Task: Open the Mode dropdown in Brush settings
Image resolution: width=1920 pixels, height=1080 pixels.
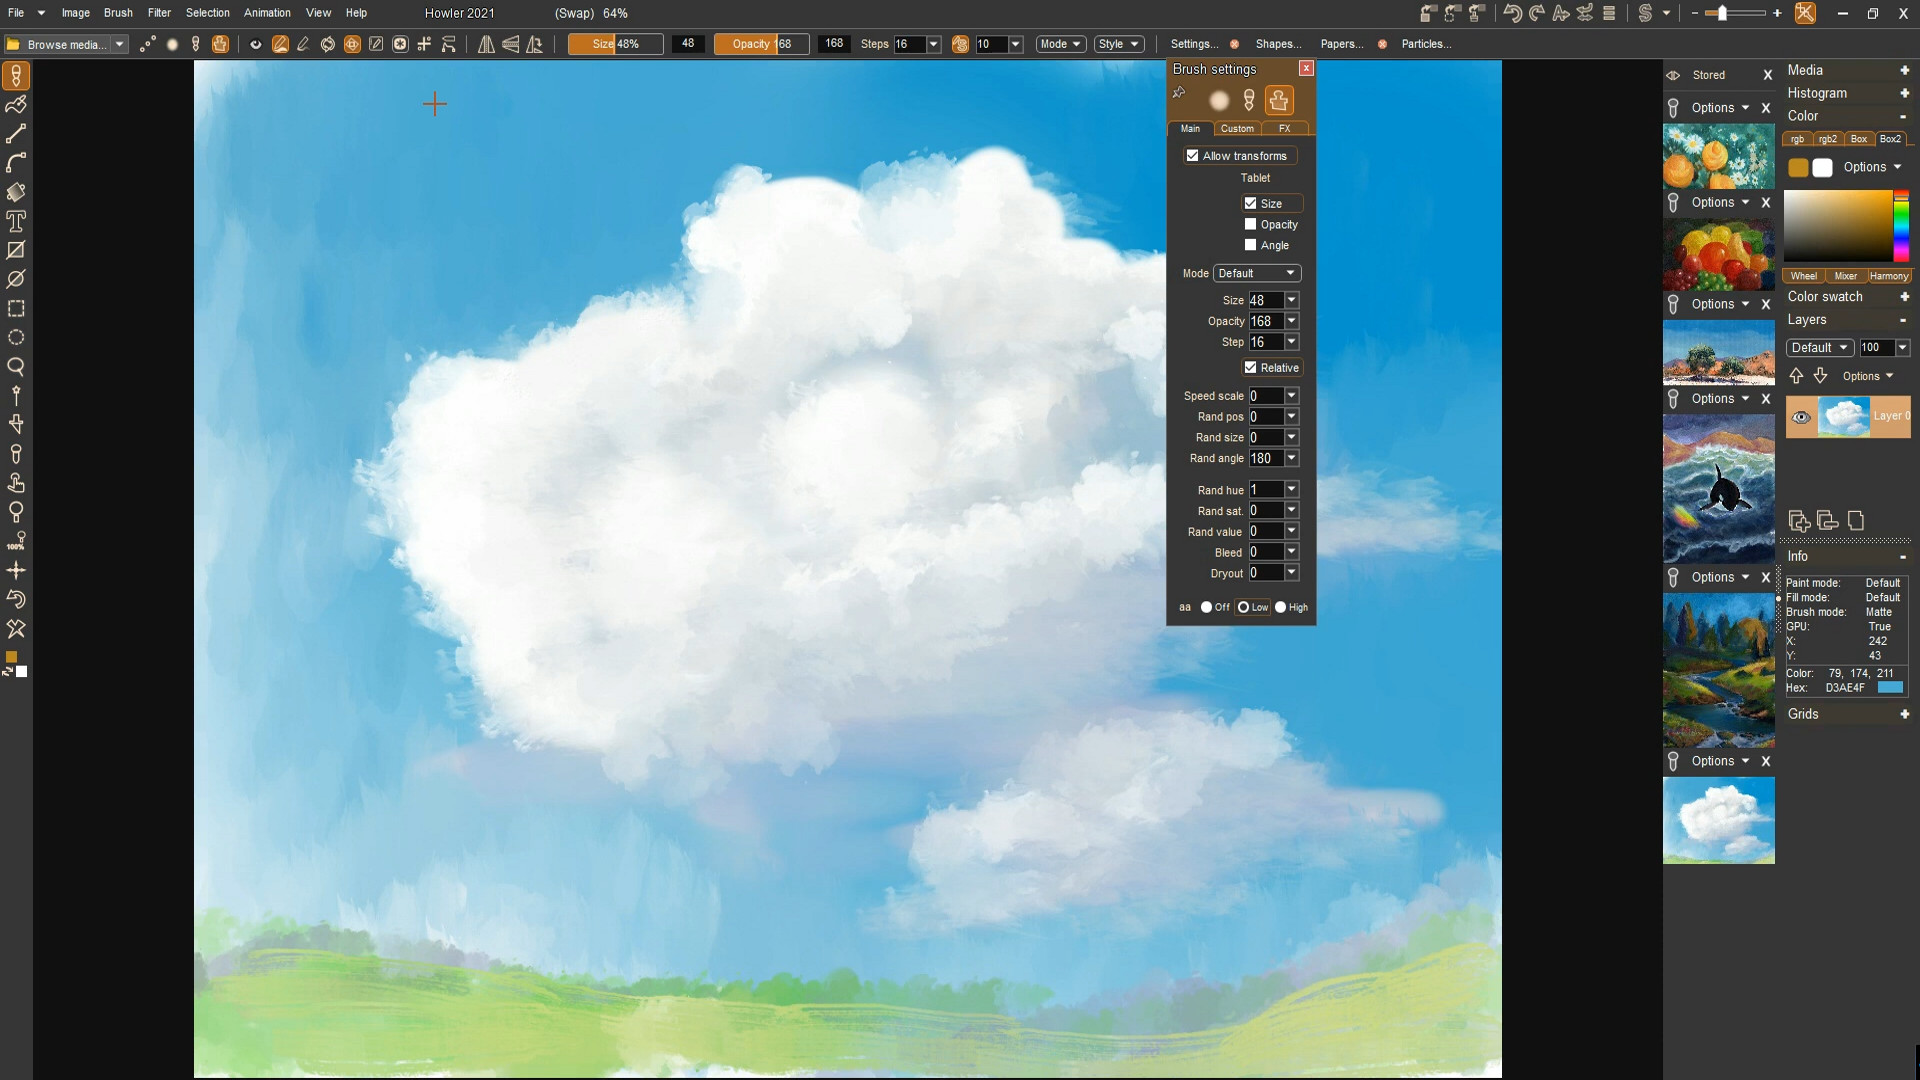Action: click(x=1255, y=272)
